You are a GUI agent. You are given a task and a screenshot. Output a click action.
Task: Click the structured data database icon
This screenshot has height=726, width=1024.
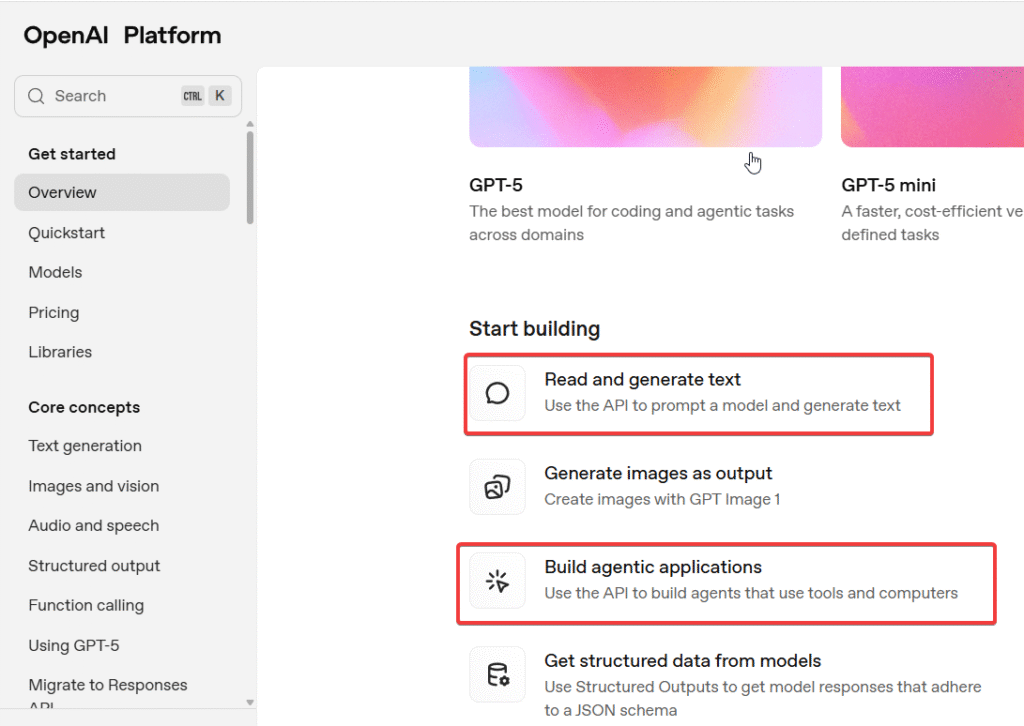pos(497,675)
